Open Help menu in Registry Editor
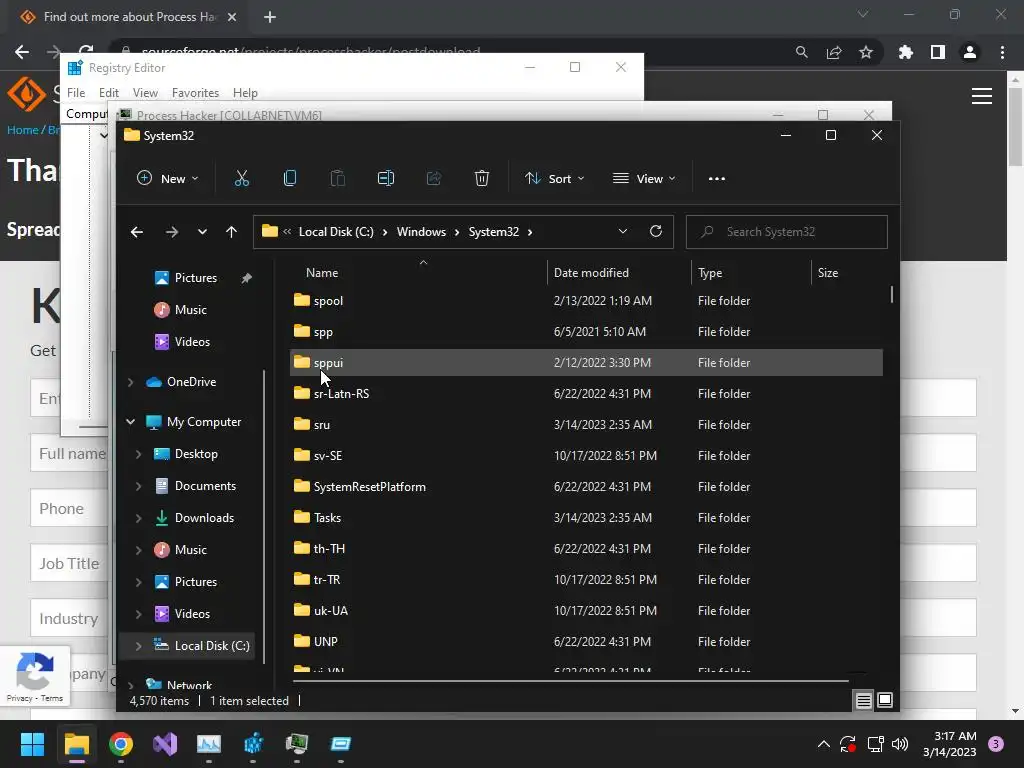The height and width of the screenshot is (768, 1024). (245, 93)
